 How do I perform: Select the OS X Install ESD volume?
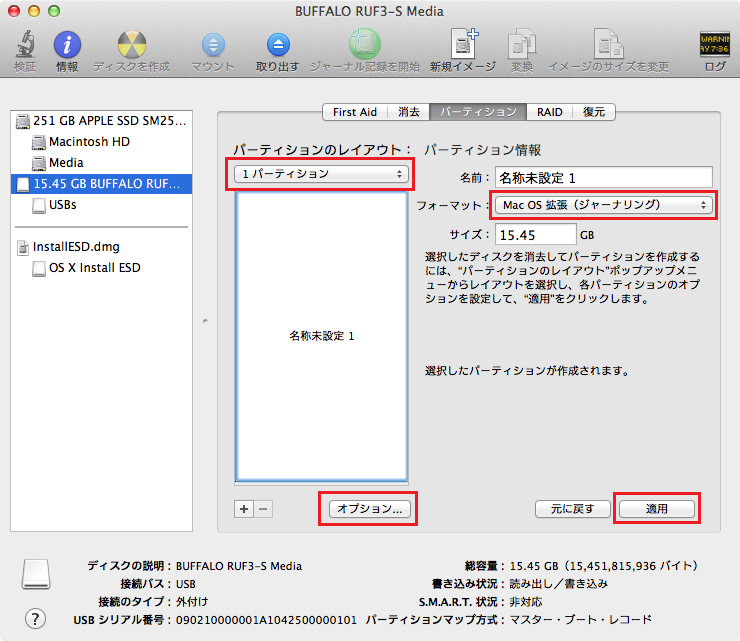pyautogui.click(x=101, y=268)
